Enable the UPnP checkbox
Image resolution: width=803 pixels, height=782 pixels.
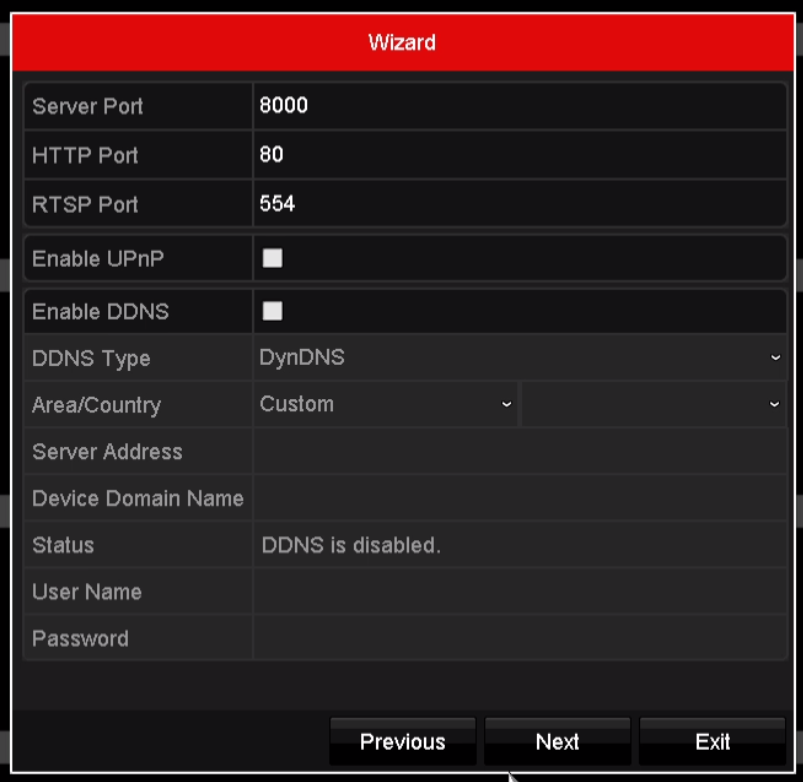coord(272,259)
